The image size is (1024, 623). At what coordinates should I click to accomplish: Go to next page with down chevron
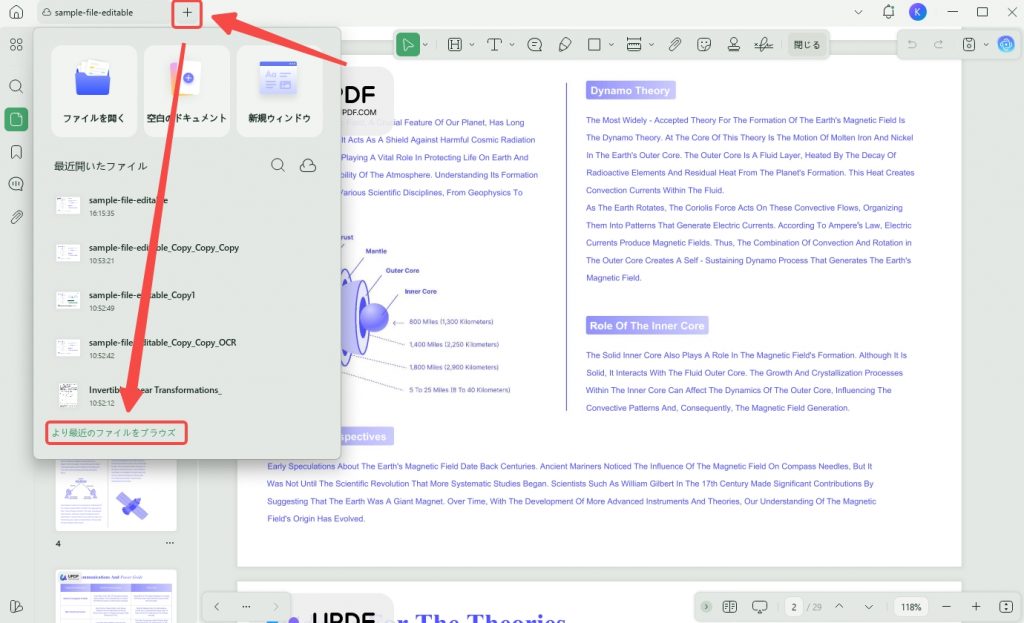(869, 607)
